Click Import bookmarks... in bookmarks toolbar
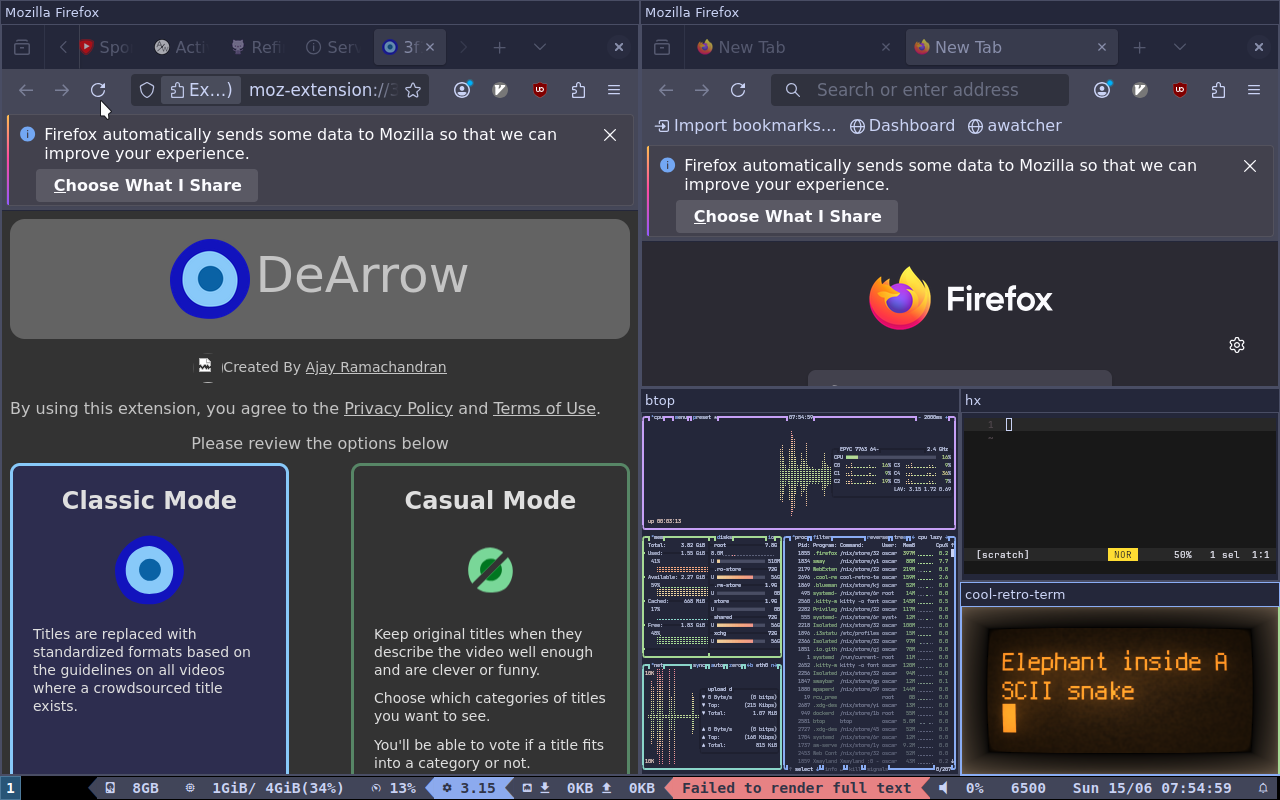 745,126
